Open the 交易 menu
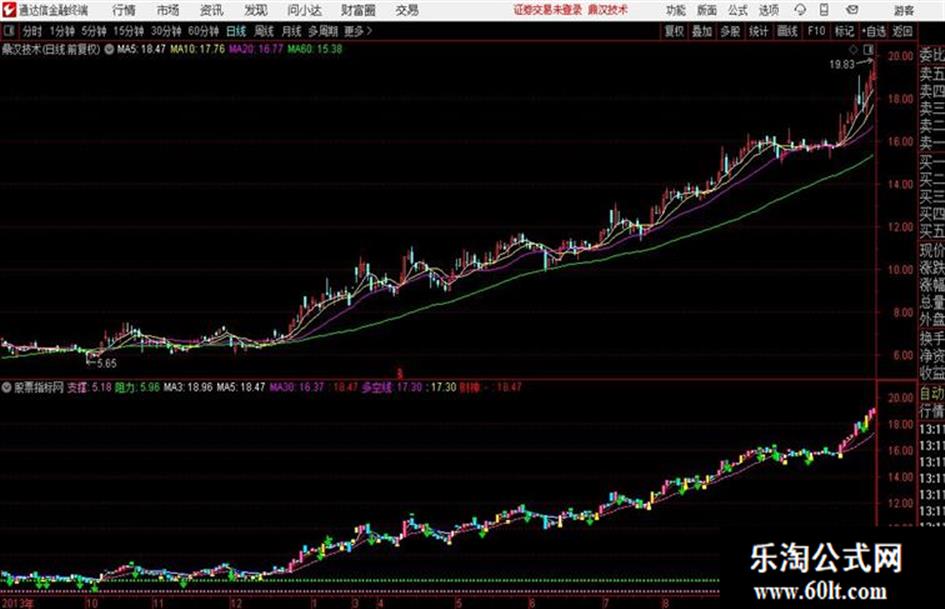Screen dimensions: 945x609 coord(407,10)
